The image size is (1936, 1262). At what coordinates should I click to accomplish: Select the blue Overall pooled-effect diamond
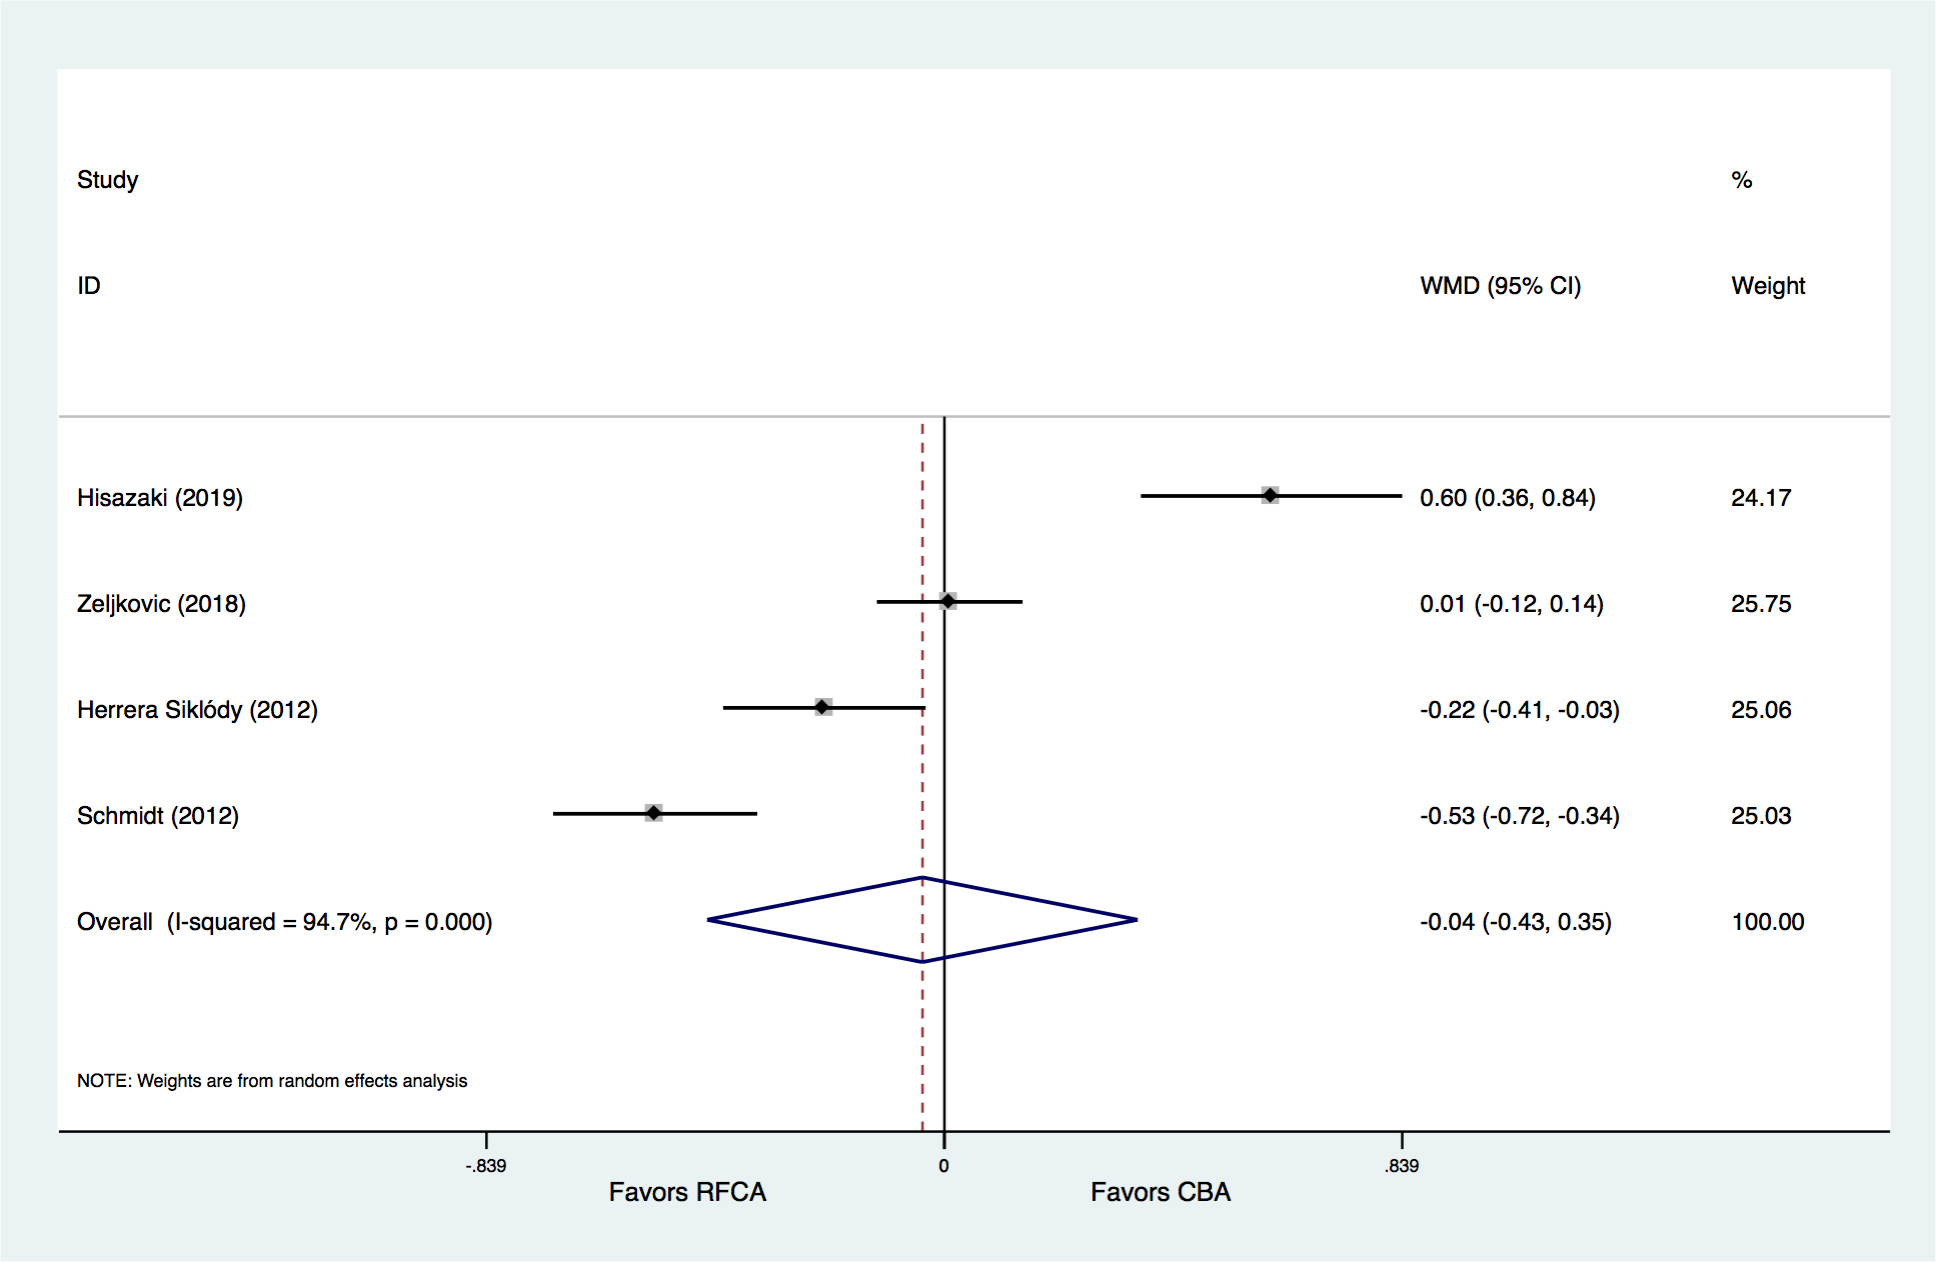tap(922, 920)
